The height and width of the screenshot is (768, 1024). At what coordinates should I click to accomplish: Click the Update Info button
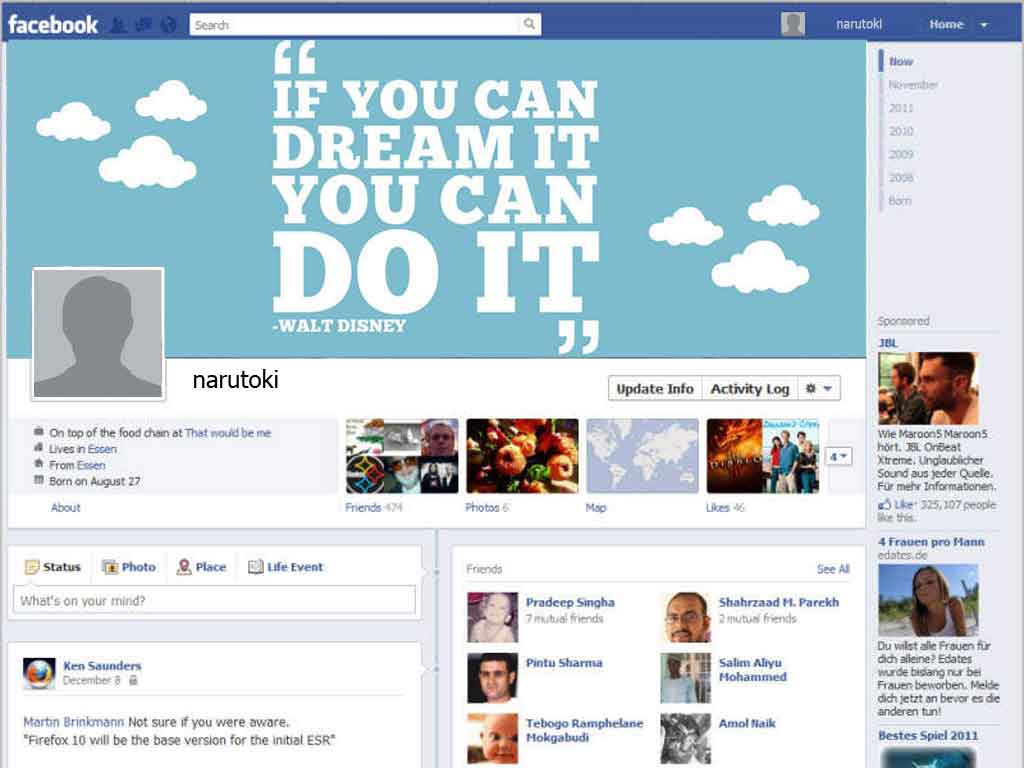click(x=655, y=389)
